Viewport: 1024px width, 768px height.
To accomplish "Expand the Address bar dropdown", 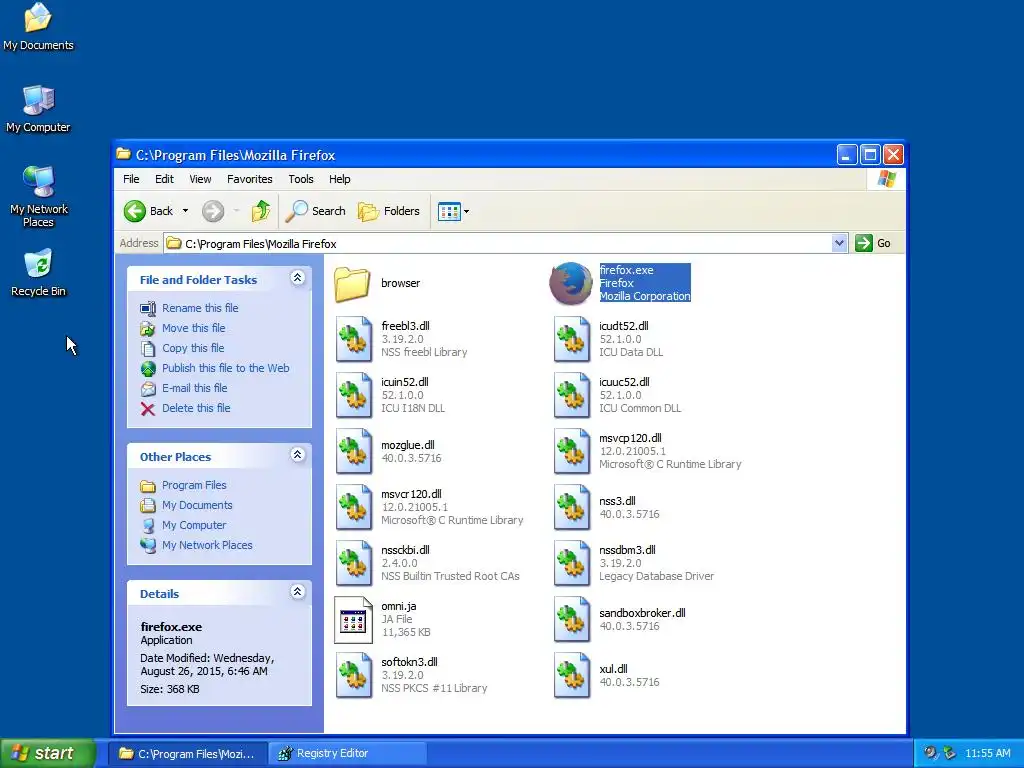I will [x=839, y=244].
